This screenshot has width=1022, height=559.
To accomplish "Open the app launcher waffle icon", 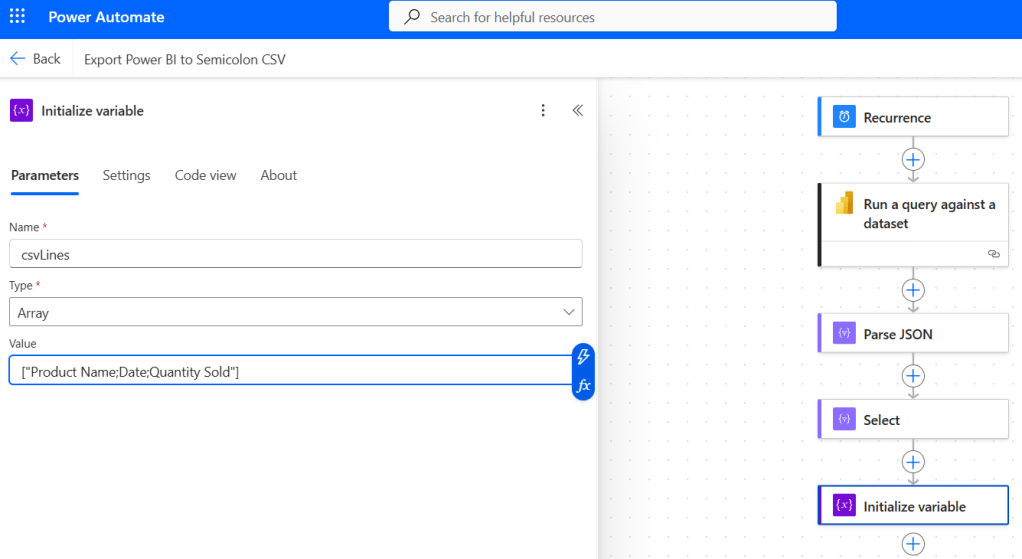I will [x=18, y=16].
